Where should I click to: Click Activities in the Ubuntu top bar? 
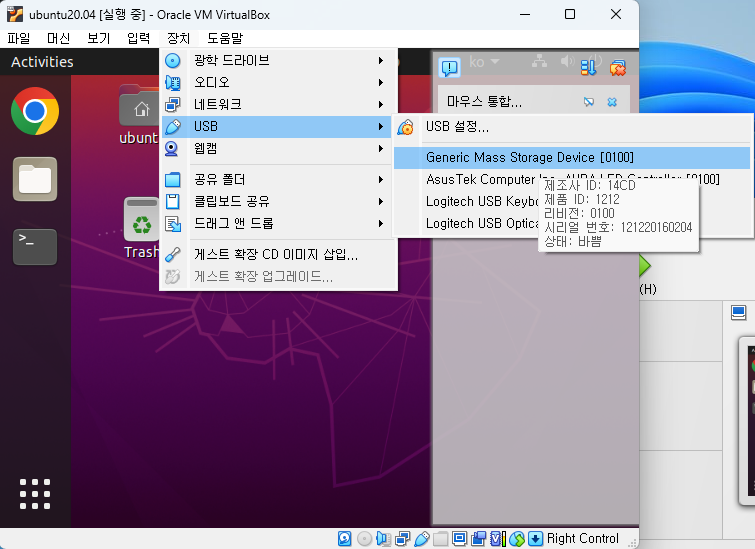[x=42, y=62]
